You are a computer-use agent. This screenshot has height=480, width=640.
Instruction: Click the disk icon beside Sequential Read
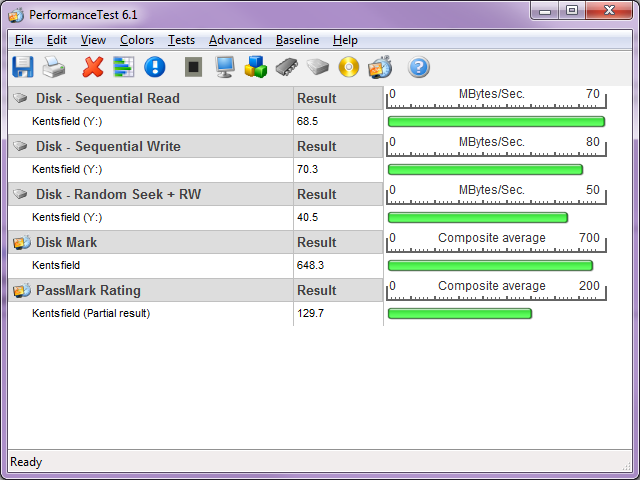(20, 98)
